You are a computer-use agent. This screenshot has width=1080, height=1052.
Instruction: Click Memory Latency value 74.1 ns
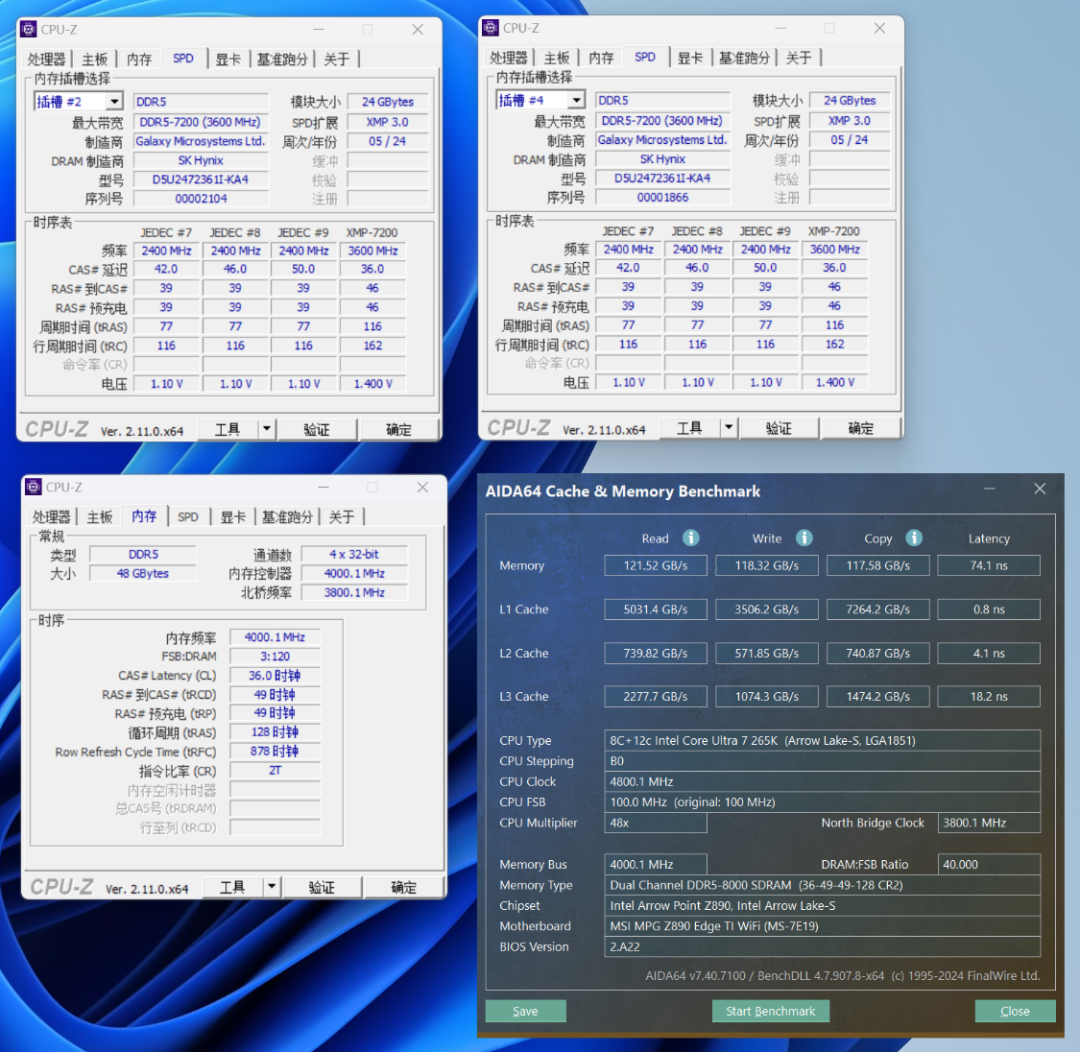pos(989,566)
